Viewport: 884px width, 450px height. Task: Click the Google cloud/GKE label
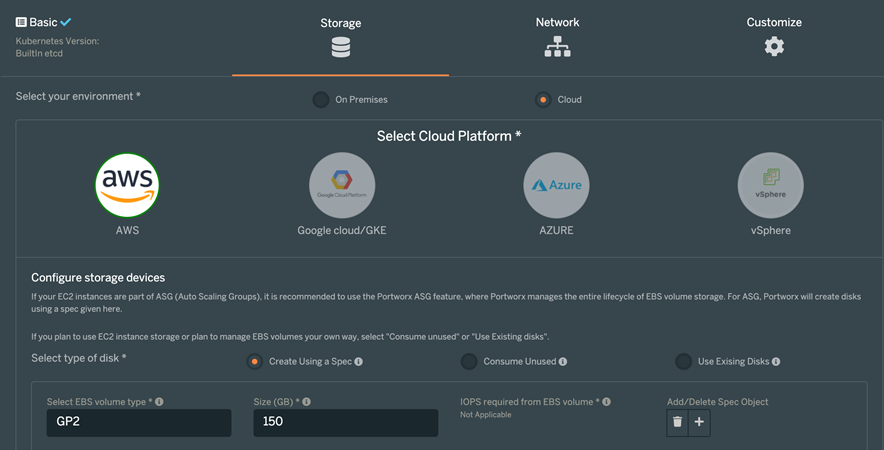coord(342,230)
